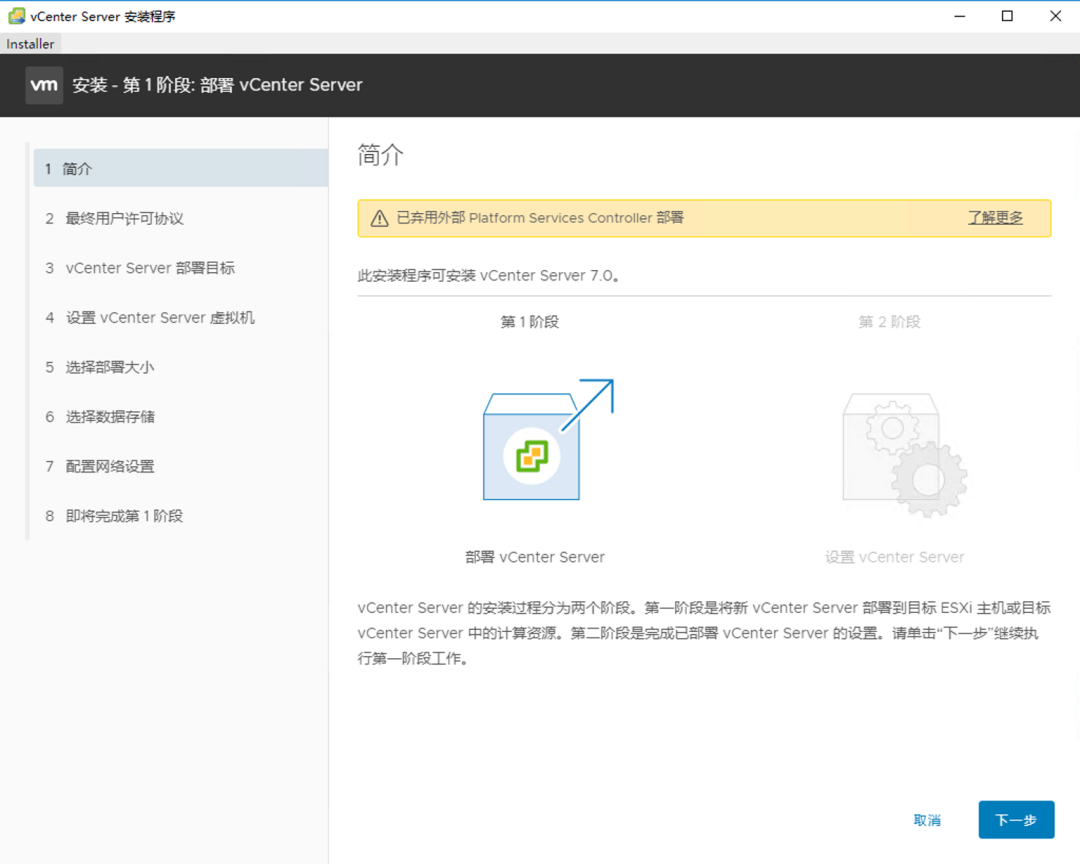1080x864 pixels.
Task: Select step 1 简介 in the sidebar
Action: coord(180,168)
